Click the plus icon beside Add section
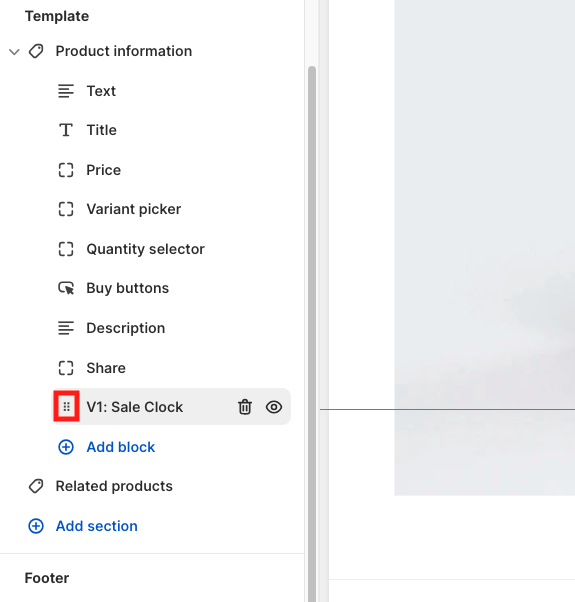Image resolution: width=575 pixels, height=602 pixels. pos(36,526)
